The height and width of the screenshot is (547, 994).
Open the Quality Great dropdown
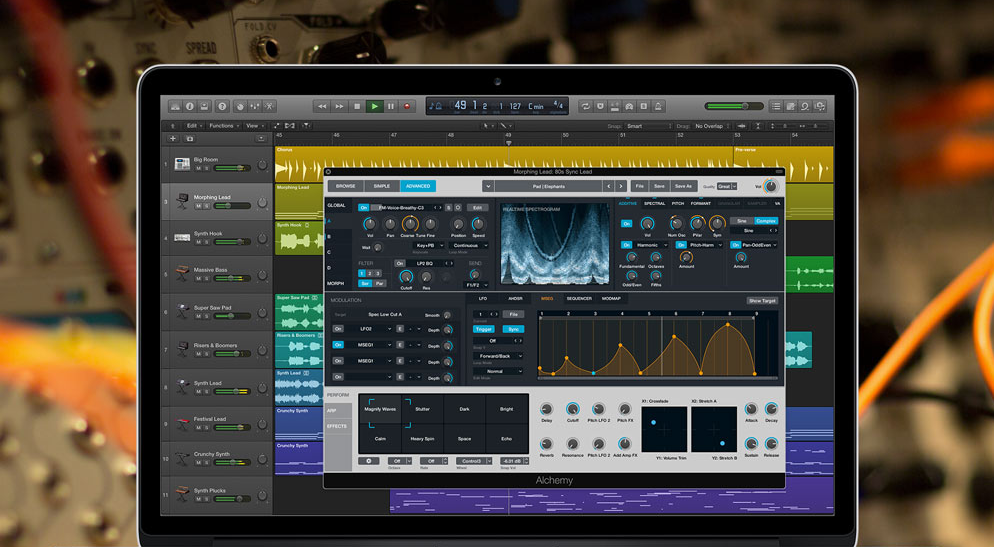click(726, 186)
